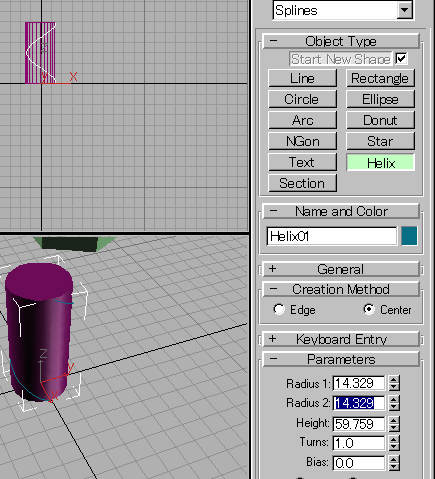This screenshot has height=479, width=435.
Task: Select the Section spline button
Action: 302,183
